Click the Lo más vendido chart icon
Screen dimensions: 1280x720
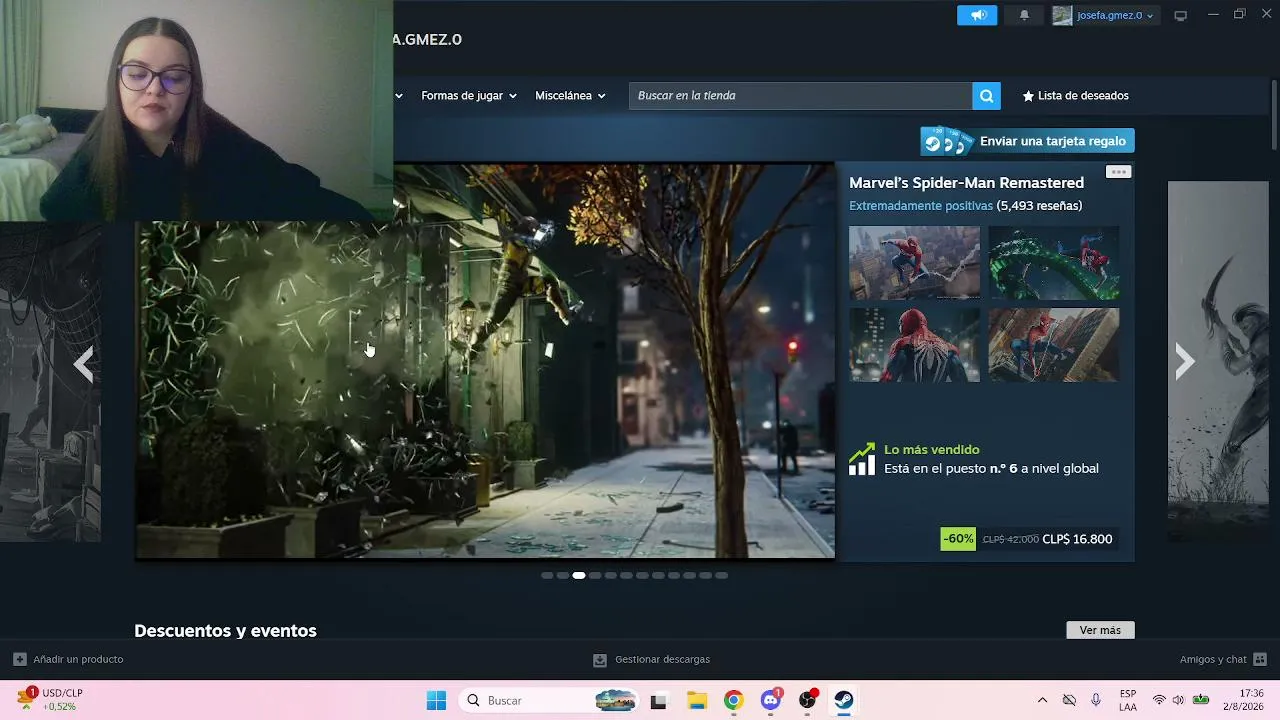[862, 459]
